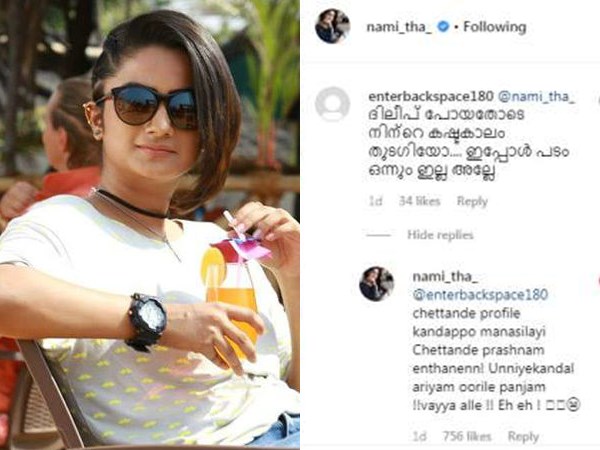600x450 pixels.
Task: Click the woman with sunglasses photo
Action: pyautogui.click(x=150, y=225)
